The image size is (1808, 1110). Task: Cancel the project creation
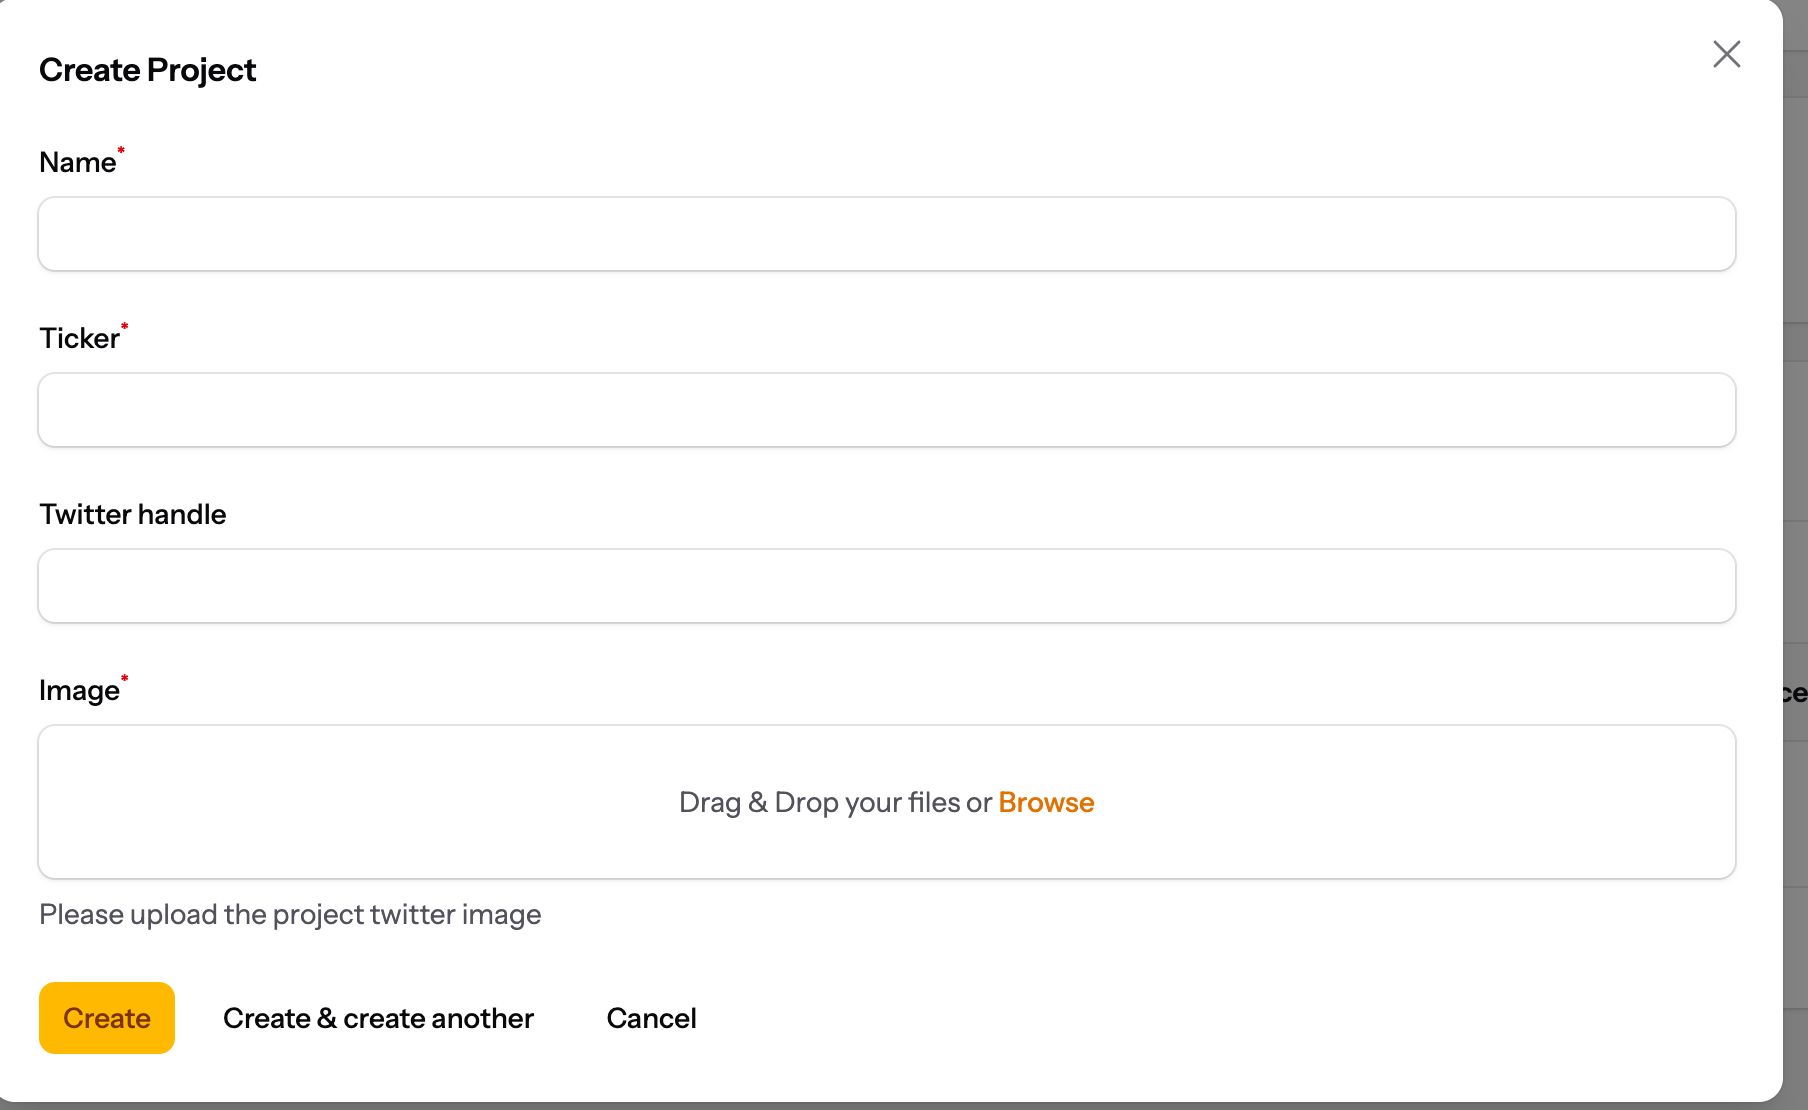point(651,1018)
